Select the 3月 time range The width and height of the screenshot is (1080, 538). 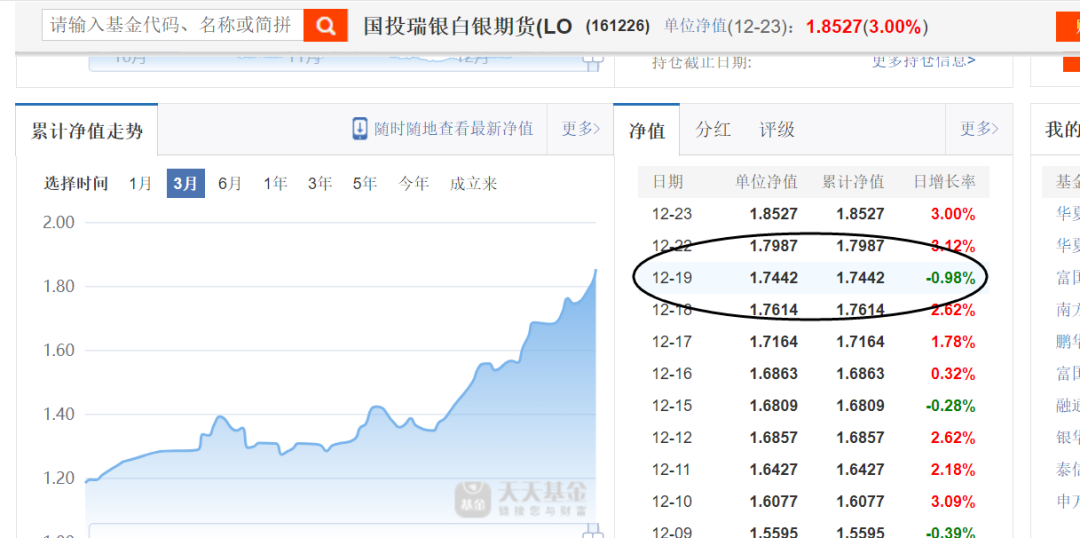185,183
